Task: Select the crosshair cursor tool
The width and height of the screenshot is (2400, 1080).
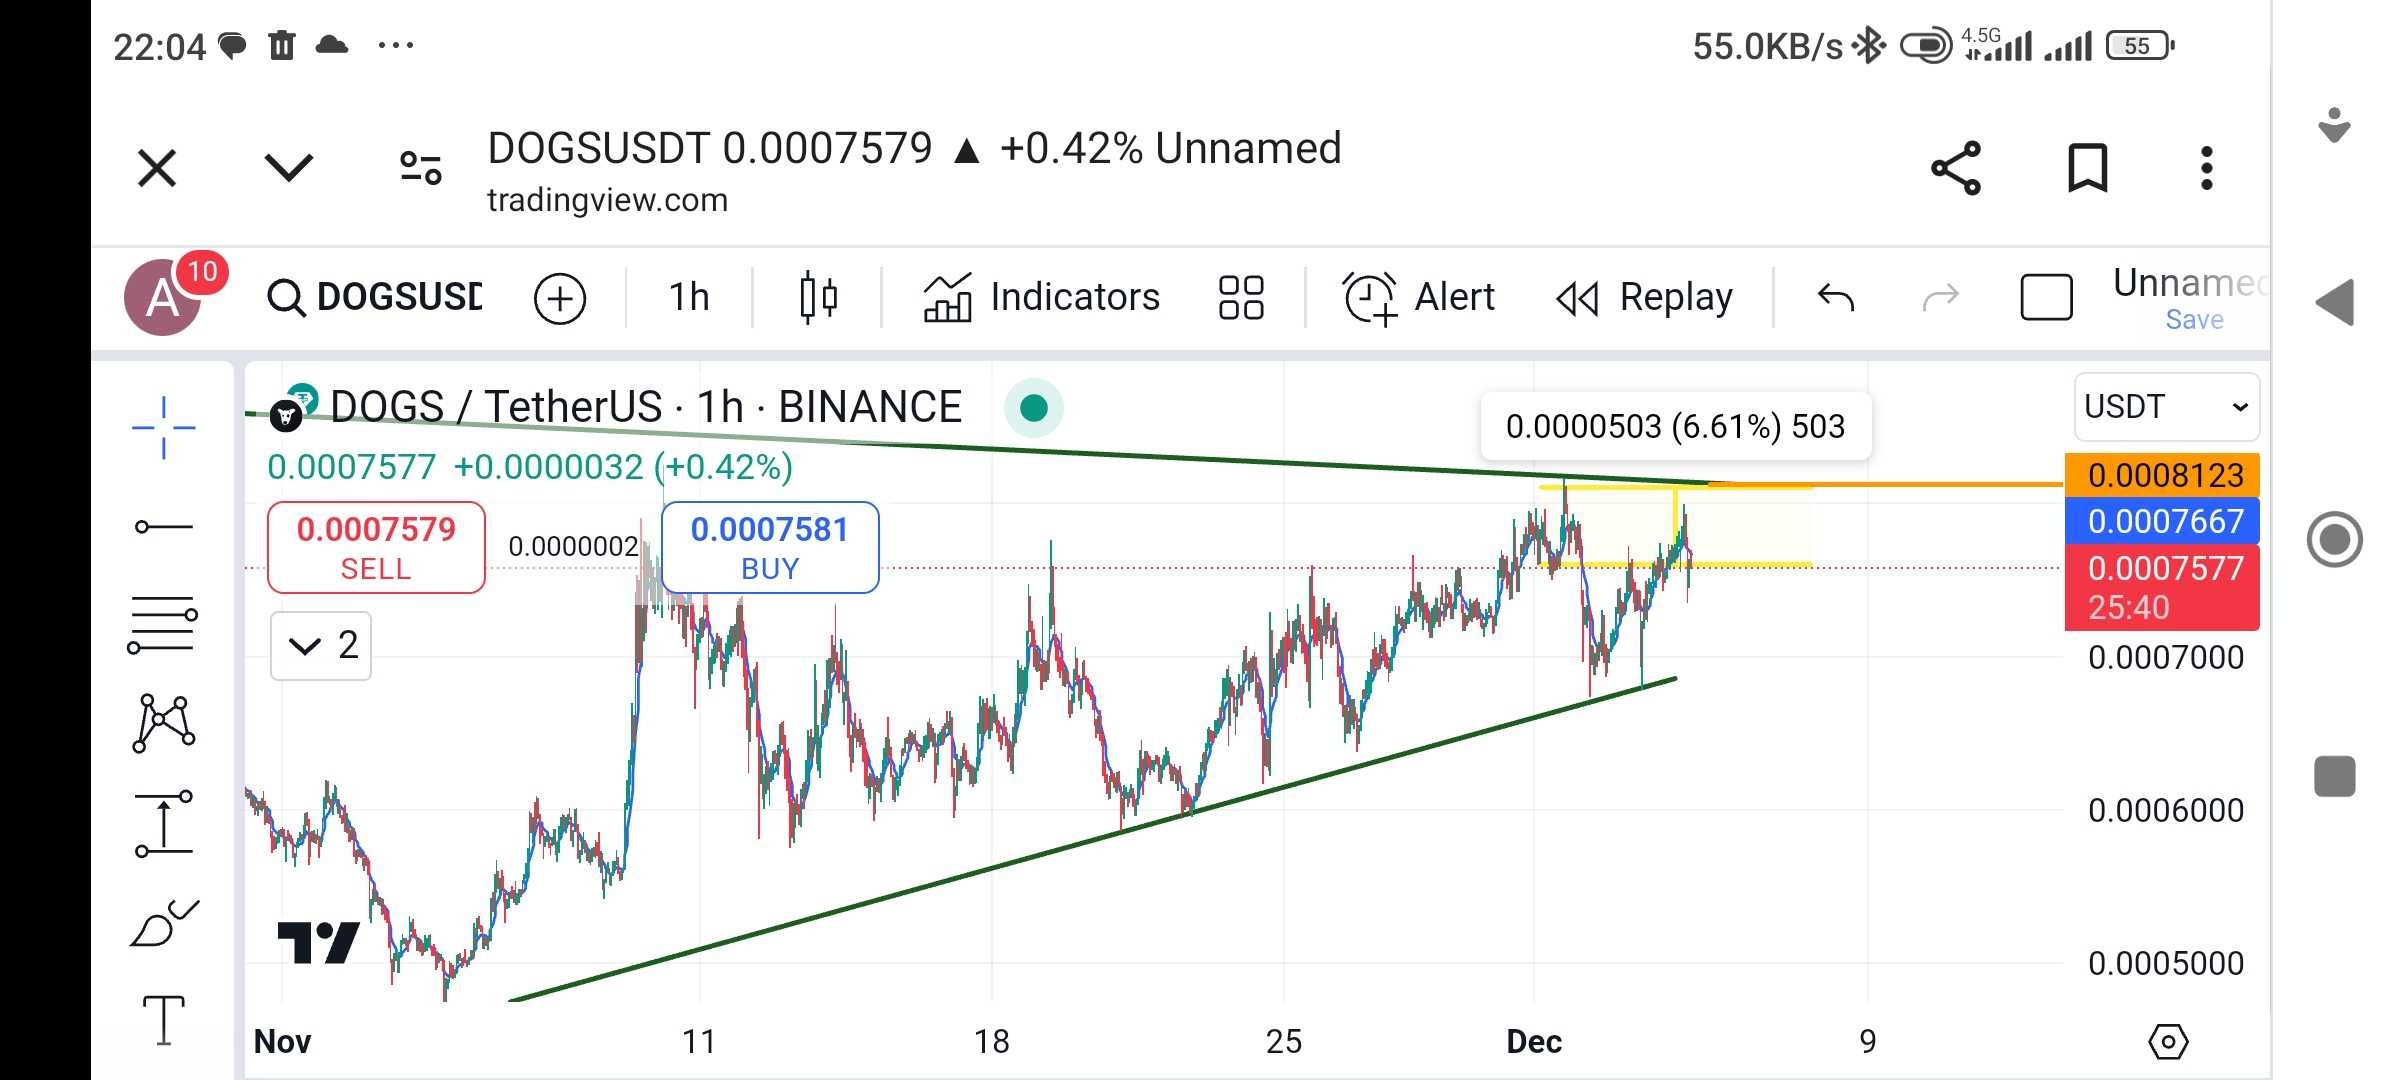Action: click(x=163, y=428)
